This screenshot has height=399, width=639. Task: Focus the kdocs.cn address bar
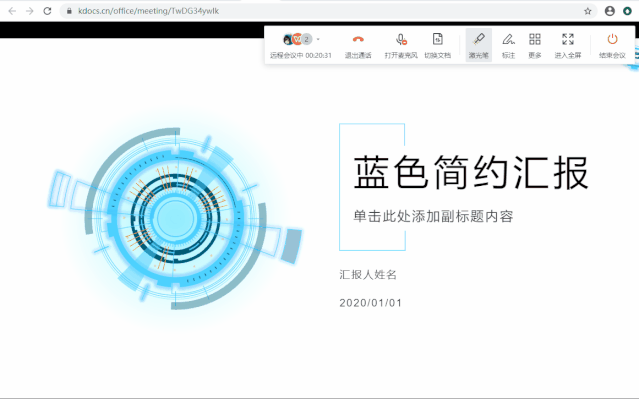pos(328,11)
